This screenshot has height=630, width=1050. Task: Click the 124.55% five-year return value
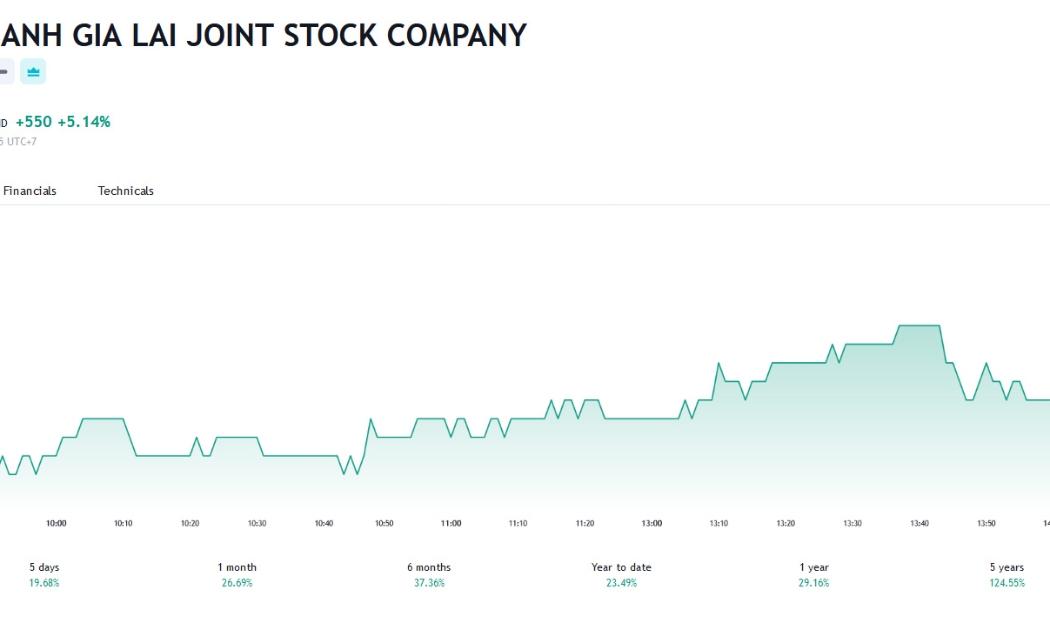(1006, 583)
